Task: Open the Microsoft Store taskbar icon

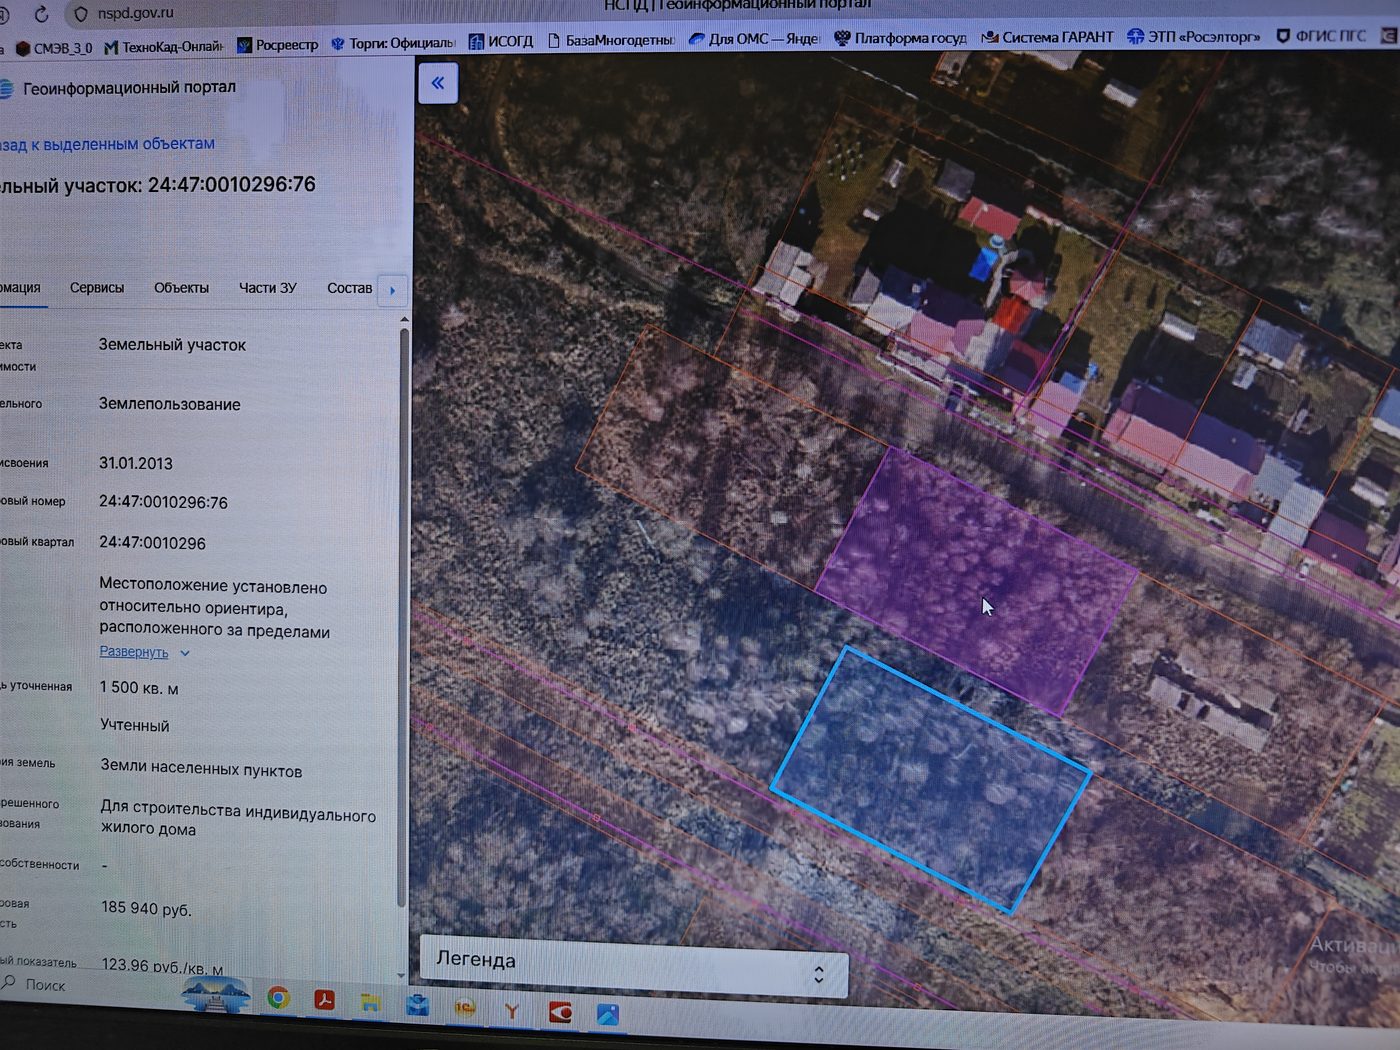Action: 417,1004
